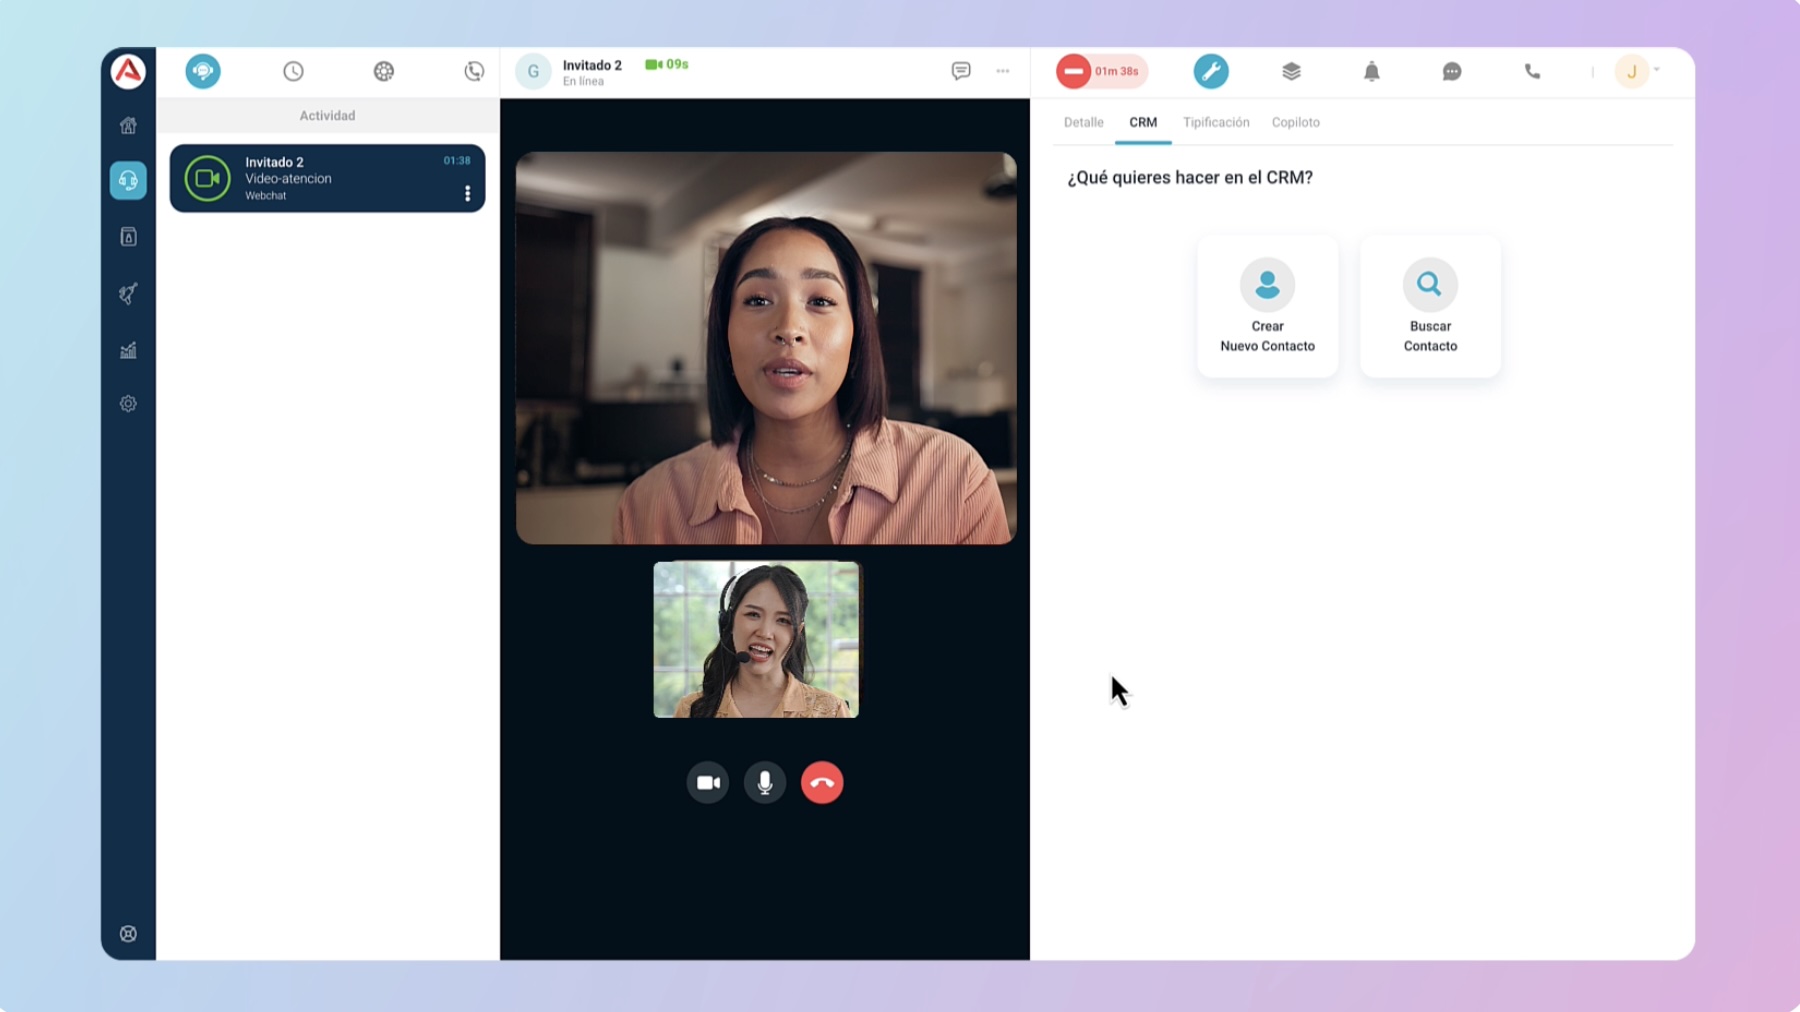Click the Actividad header label
This screenshot has width=1800, height=1012.
pyautogui.click(x=327, y=115)
